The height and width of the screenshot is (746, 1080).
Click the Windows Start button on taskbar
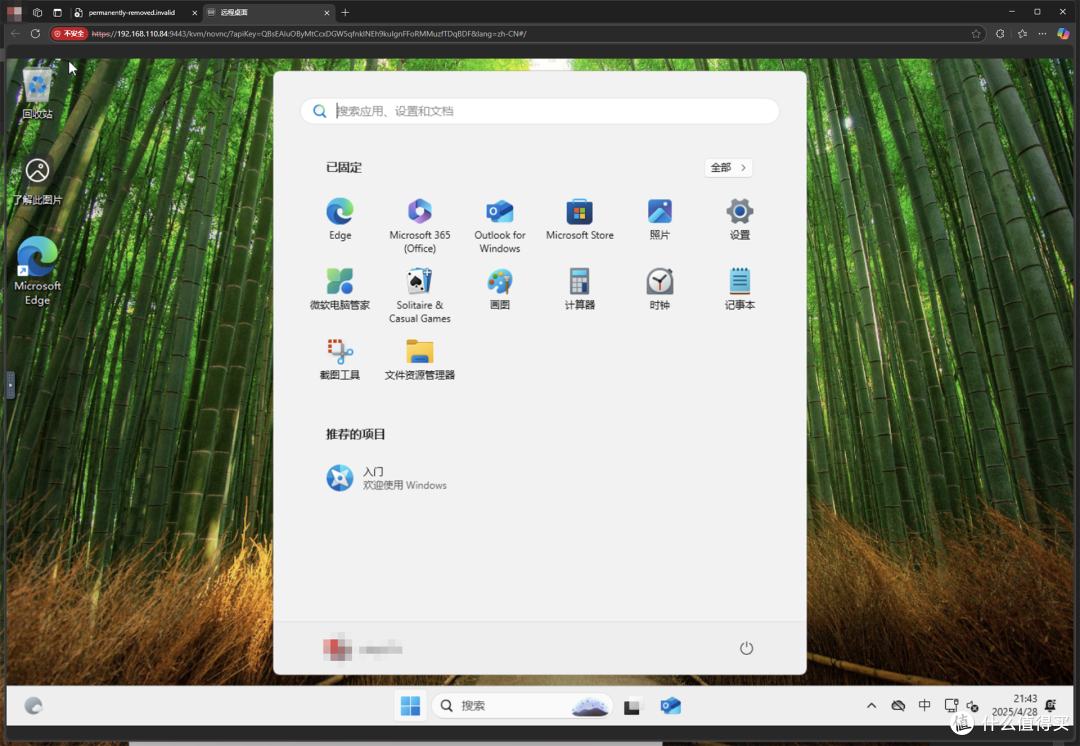point(410,705)
